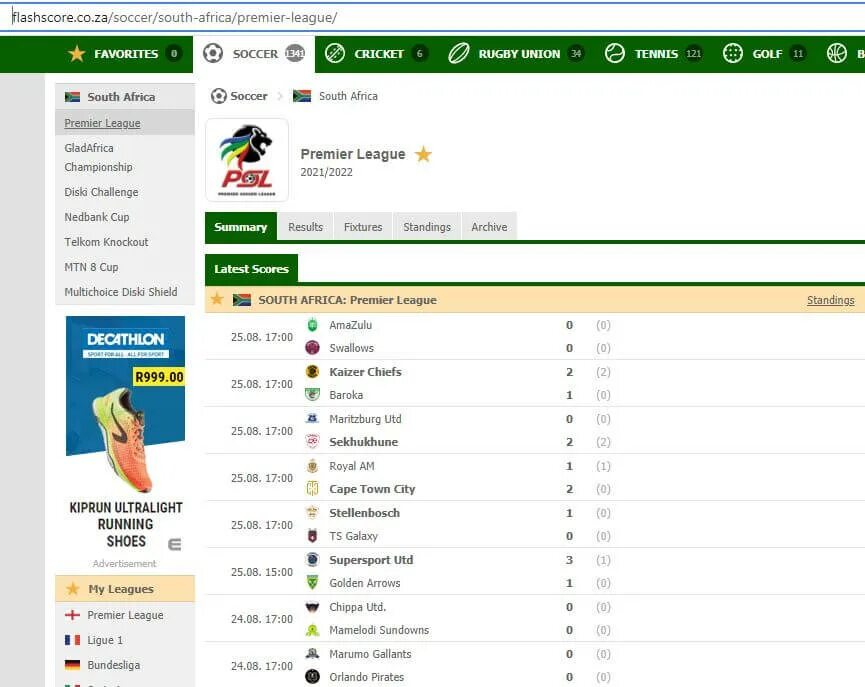This screenshot has height=687, width=865.
Task: Switch to the Fixtures tab
Action: [x=363, y=227]
